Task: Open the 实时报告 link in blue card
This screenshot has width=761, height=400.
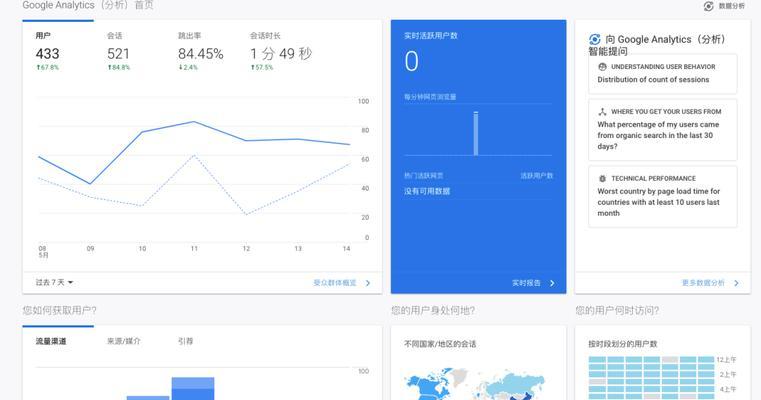Action: coord(526,283)
